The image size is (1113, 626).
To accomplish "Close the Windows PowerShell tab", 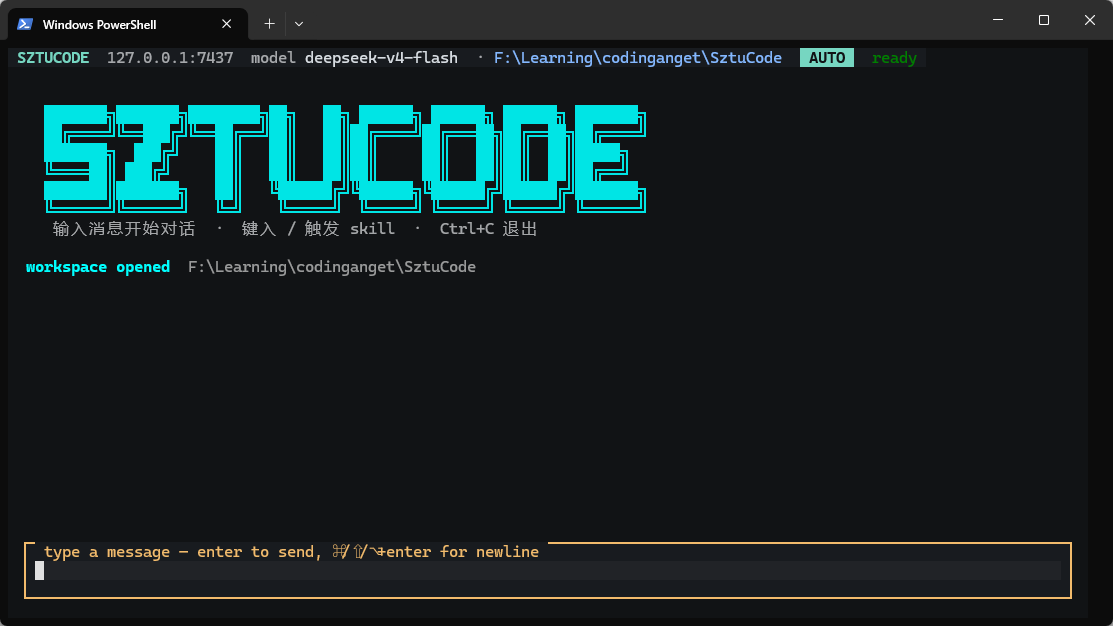I will click(226, 24).
